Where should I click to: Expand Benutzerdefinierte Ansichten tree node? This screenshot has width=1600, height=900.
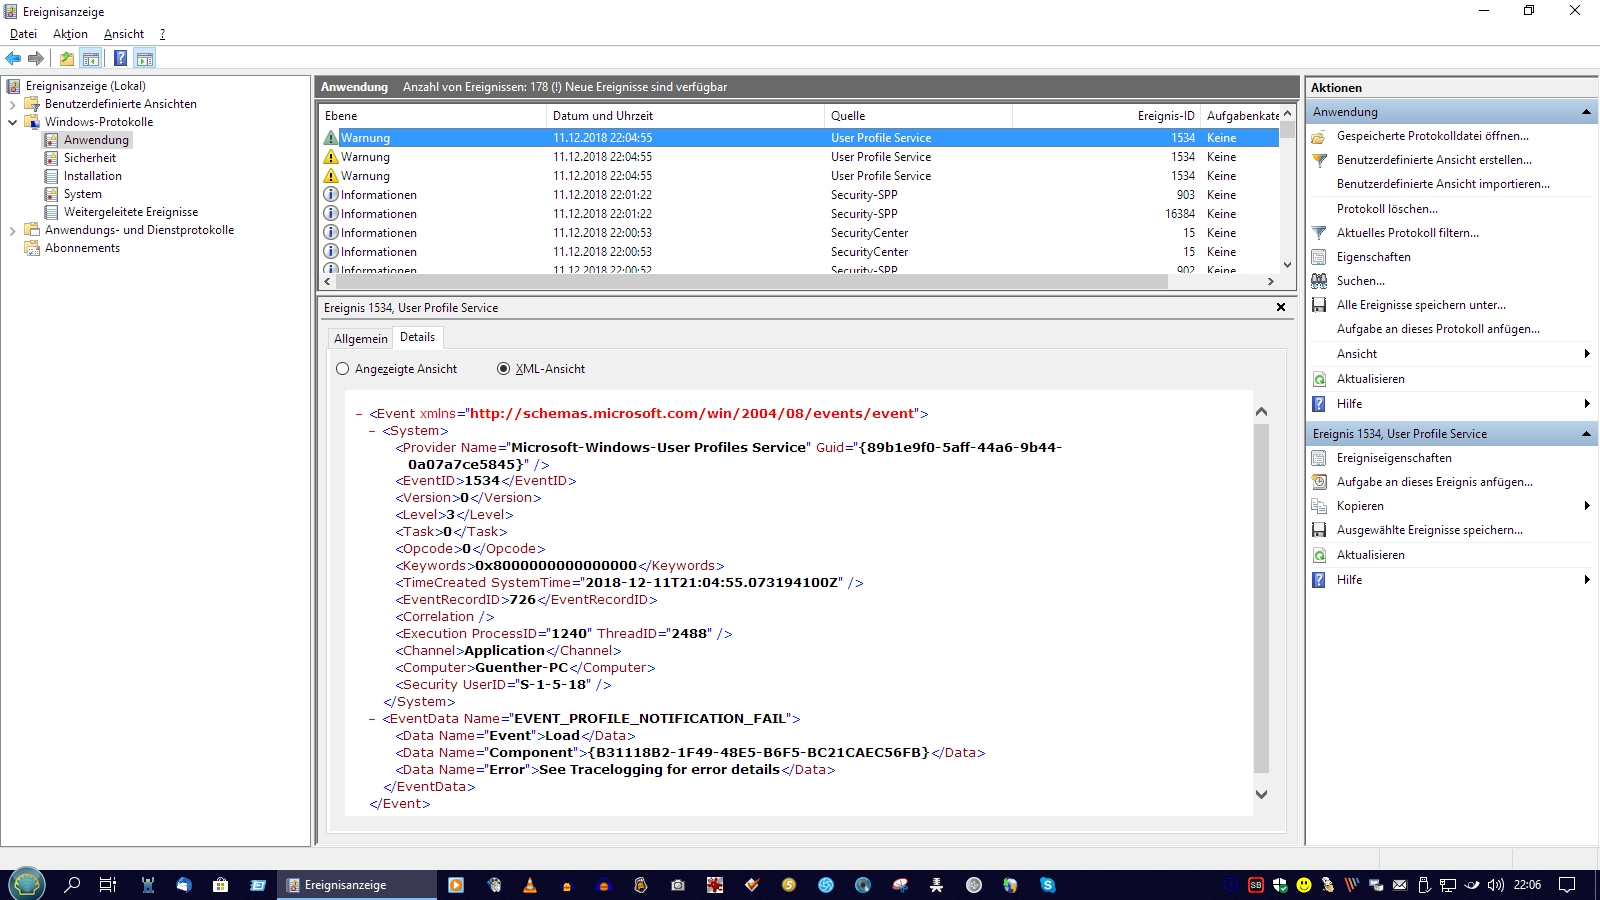(x=12, y=104)
